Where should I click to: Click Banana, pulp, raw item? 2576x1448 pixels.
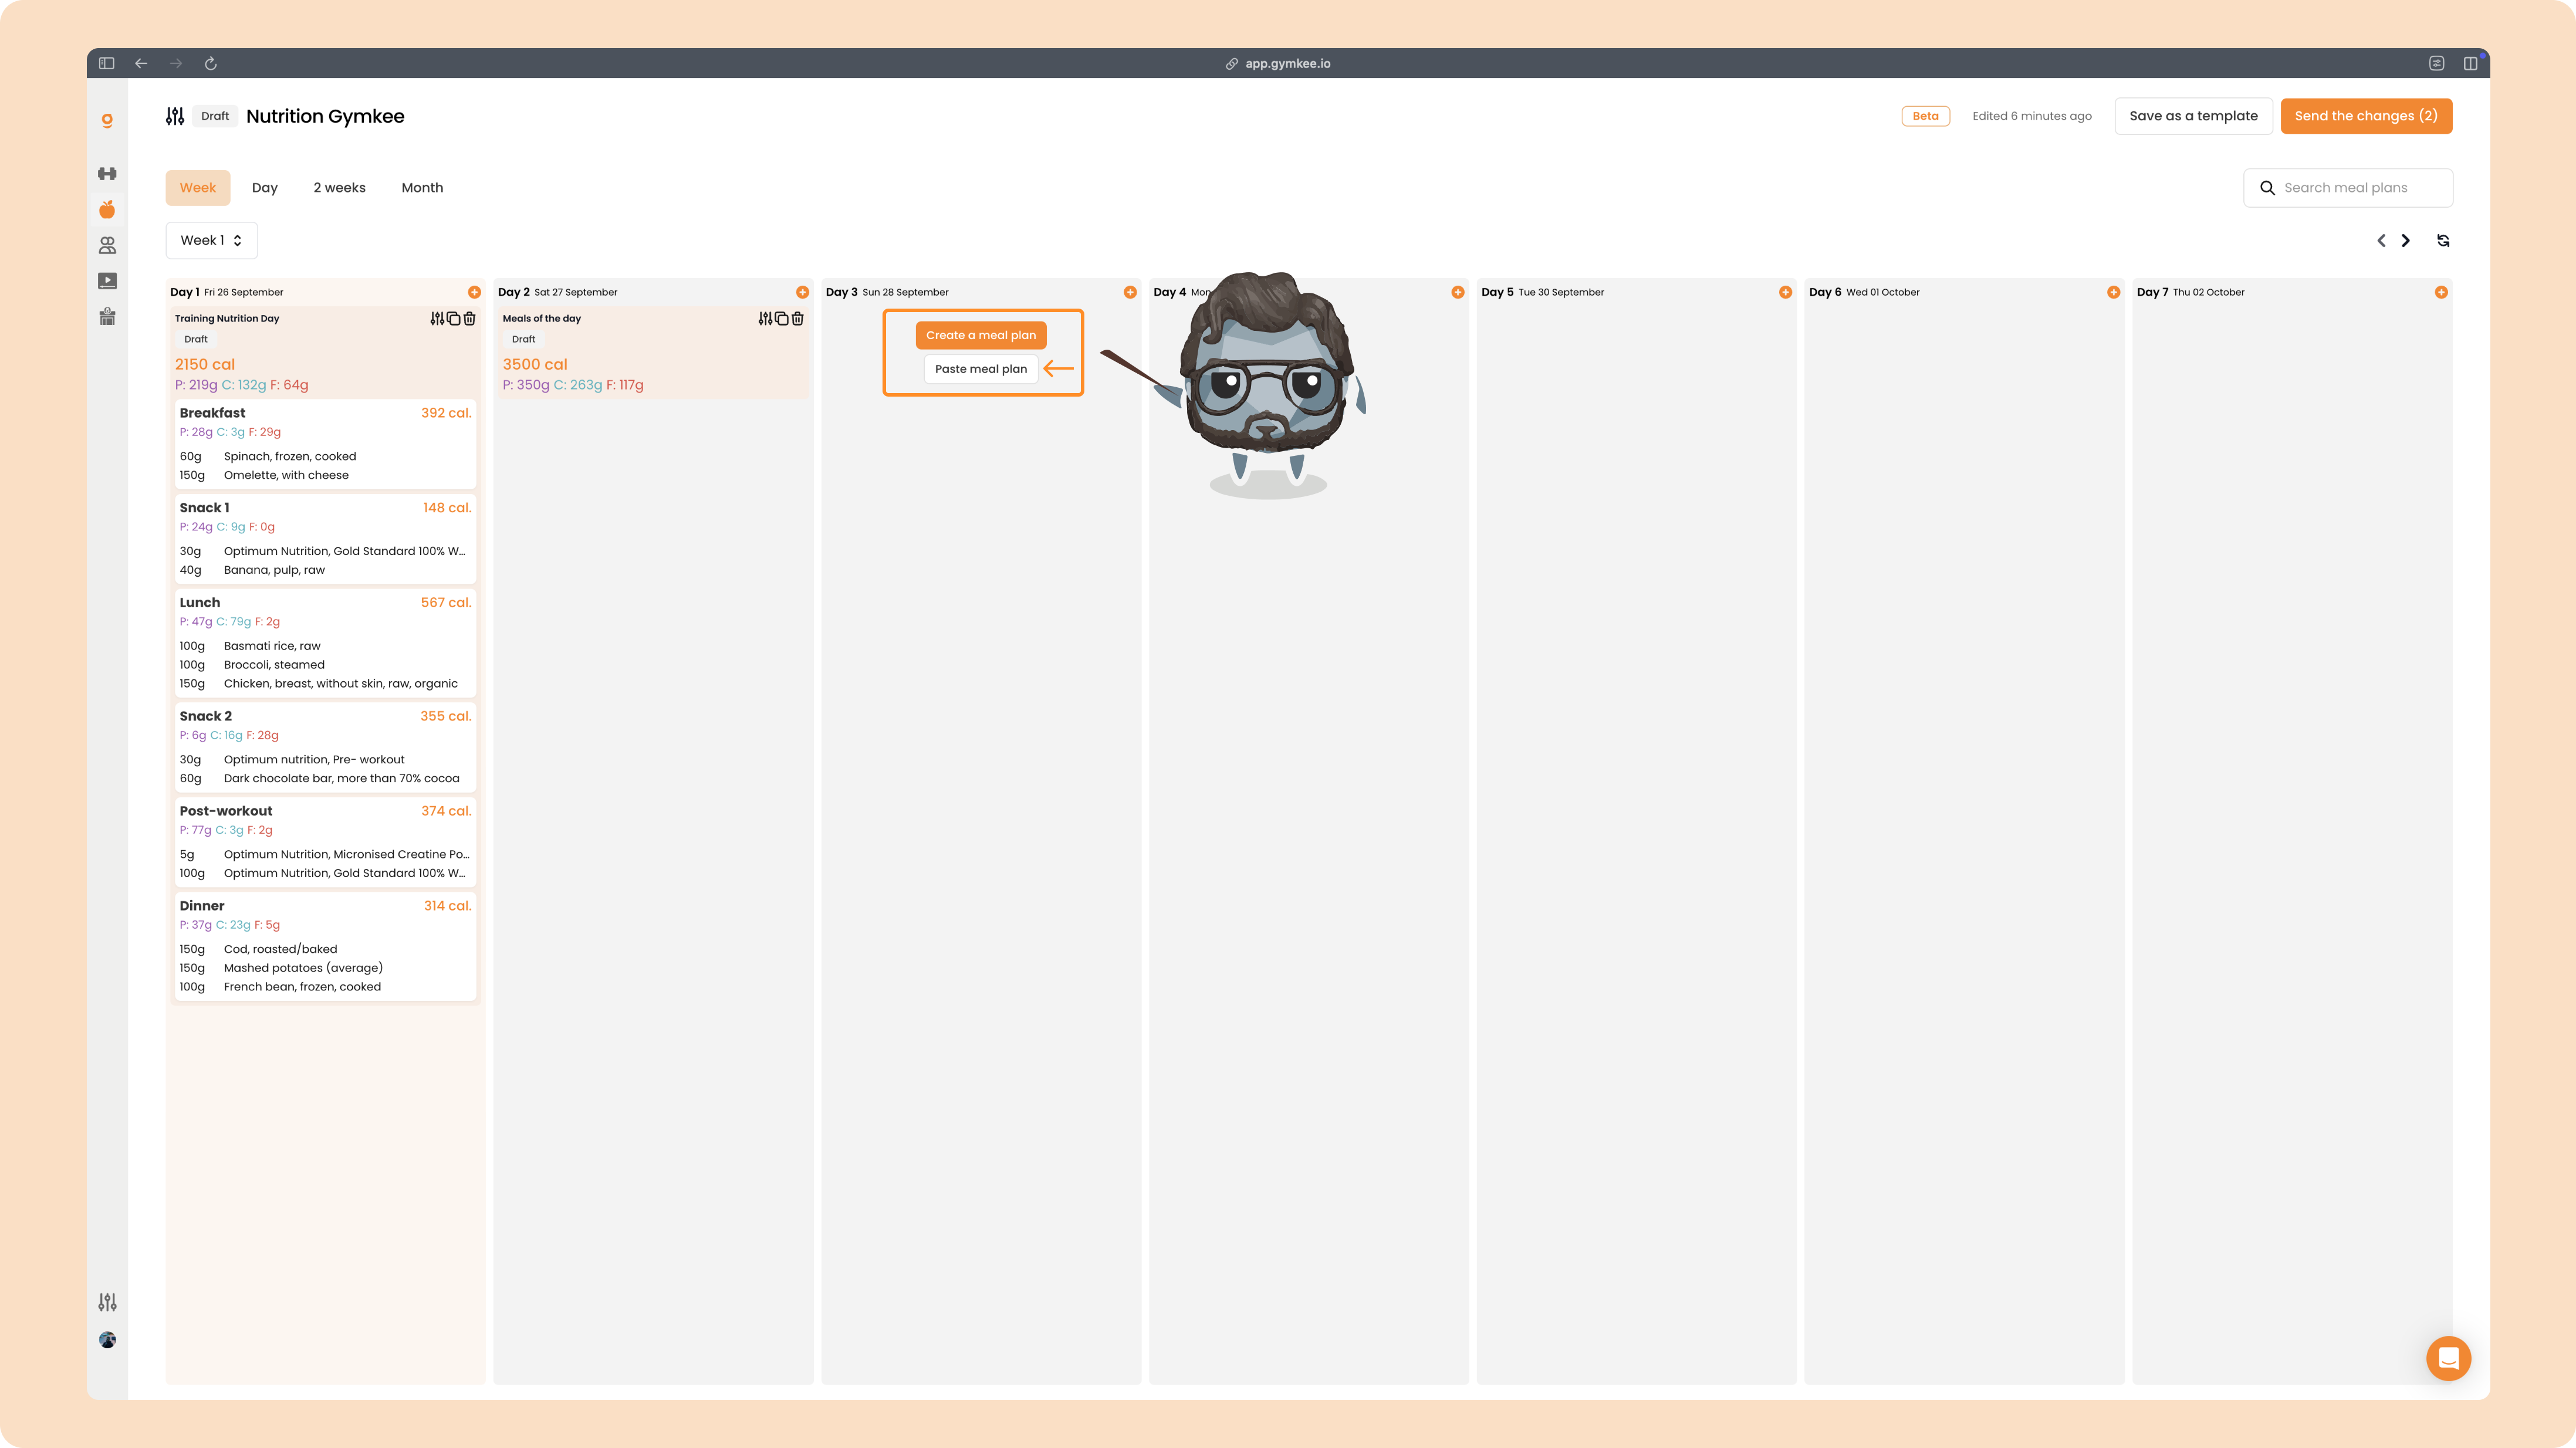click(274, 570)
